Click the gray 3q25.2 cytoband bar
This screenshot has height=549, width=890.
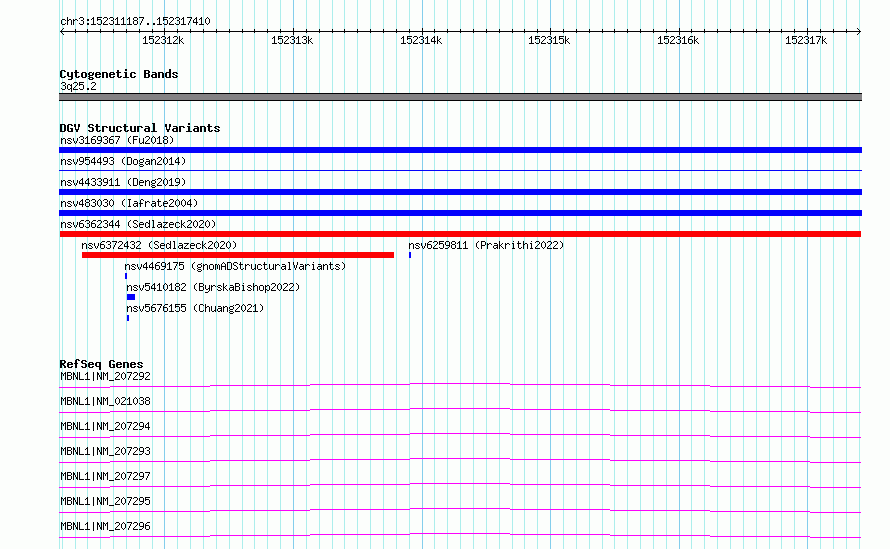click(x=460, y=97)
